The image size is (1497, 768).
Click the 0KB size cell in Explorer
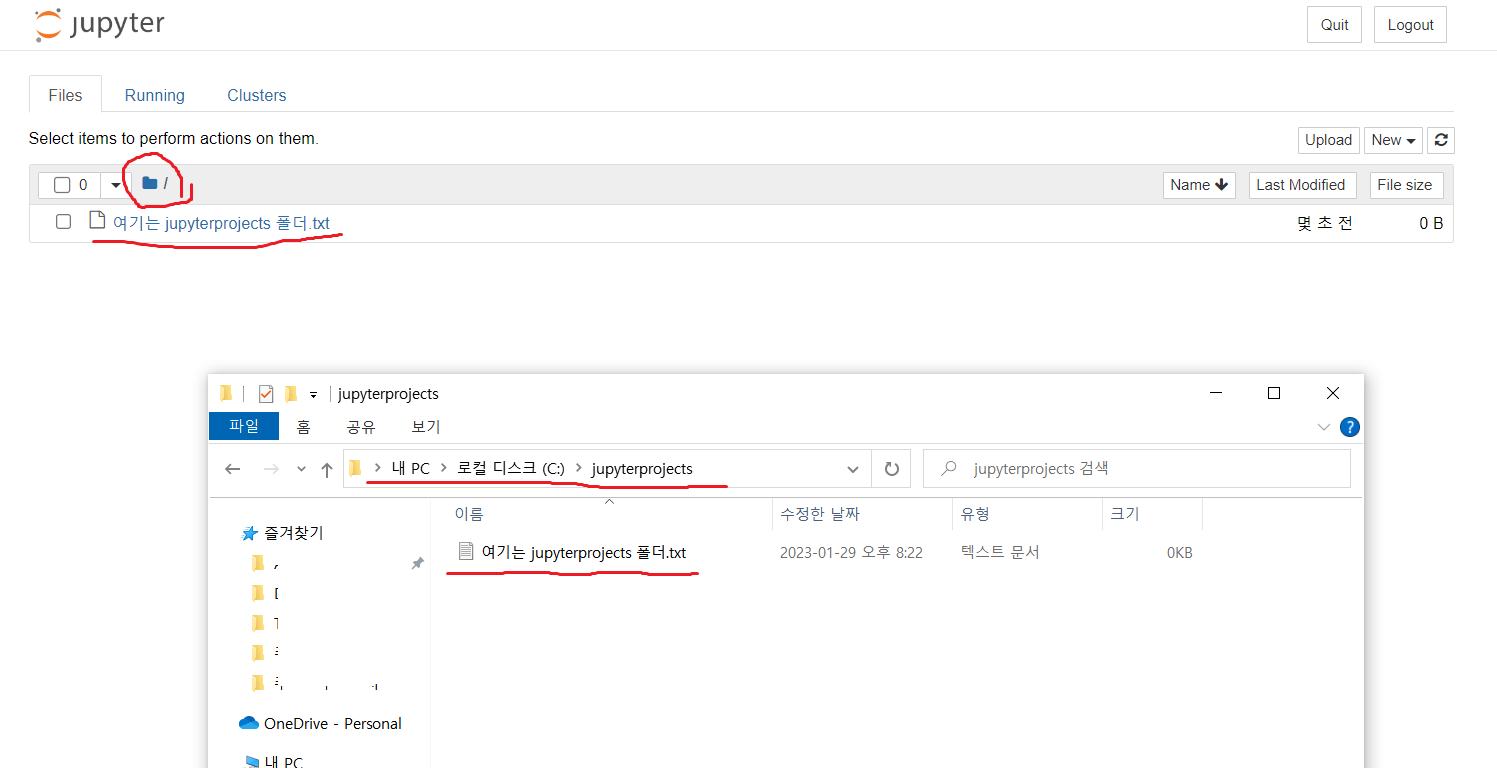coord(1179,553)
